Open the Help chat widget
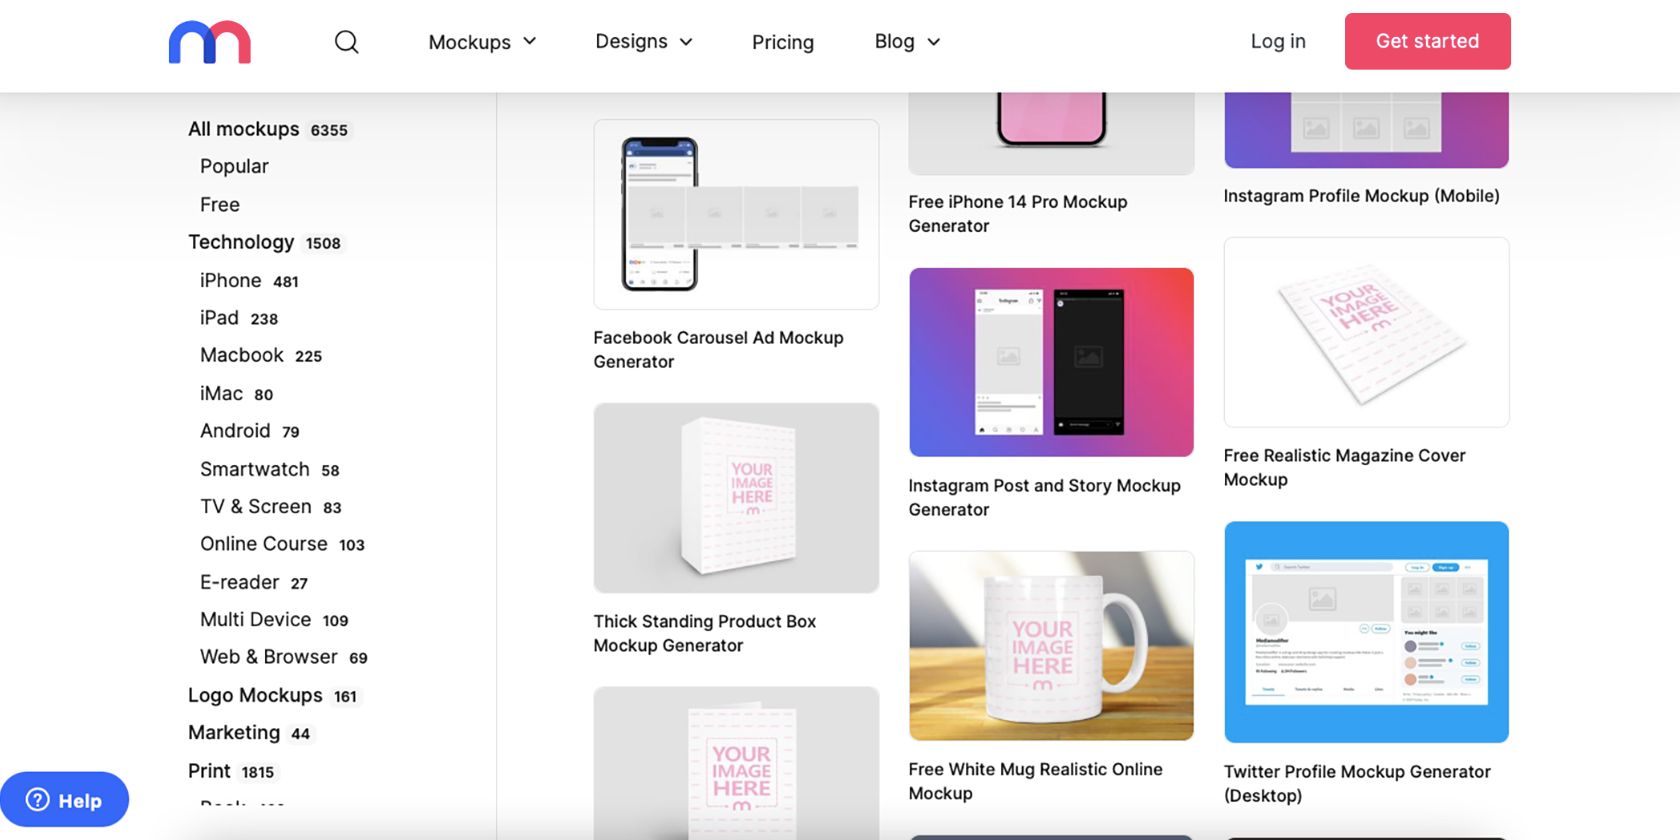 [x=65, y=800]
